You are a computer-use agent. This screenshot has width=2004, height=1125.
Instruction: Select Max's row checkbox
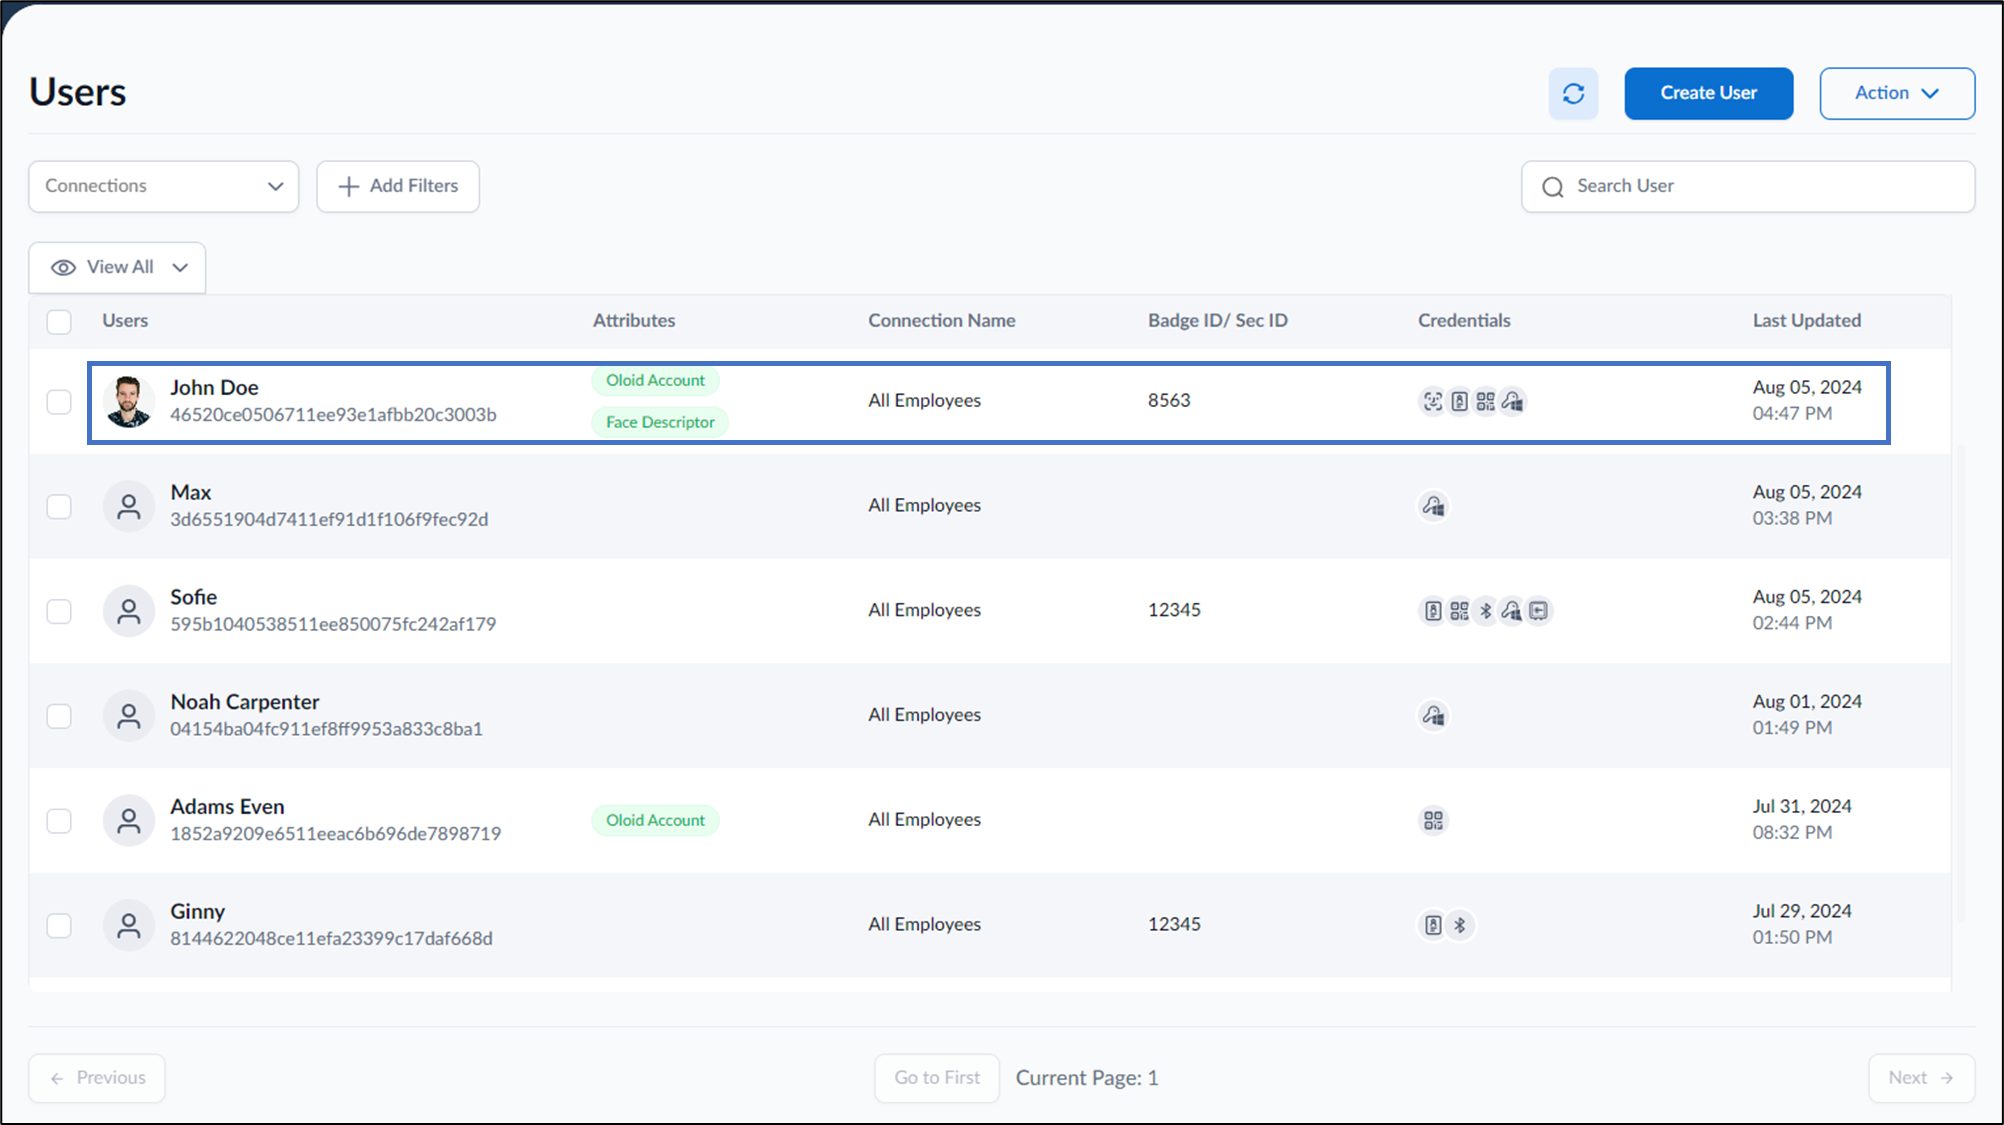[x=59, y=506]
